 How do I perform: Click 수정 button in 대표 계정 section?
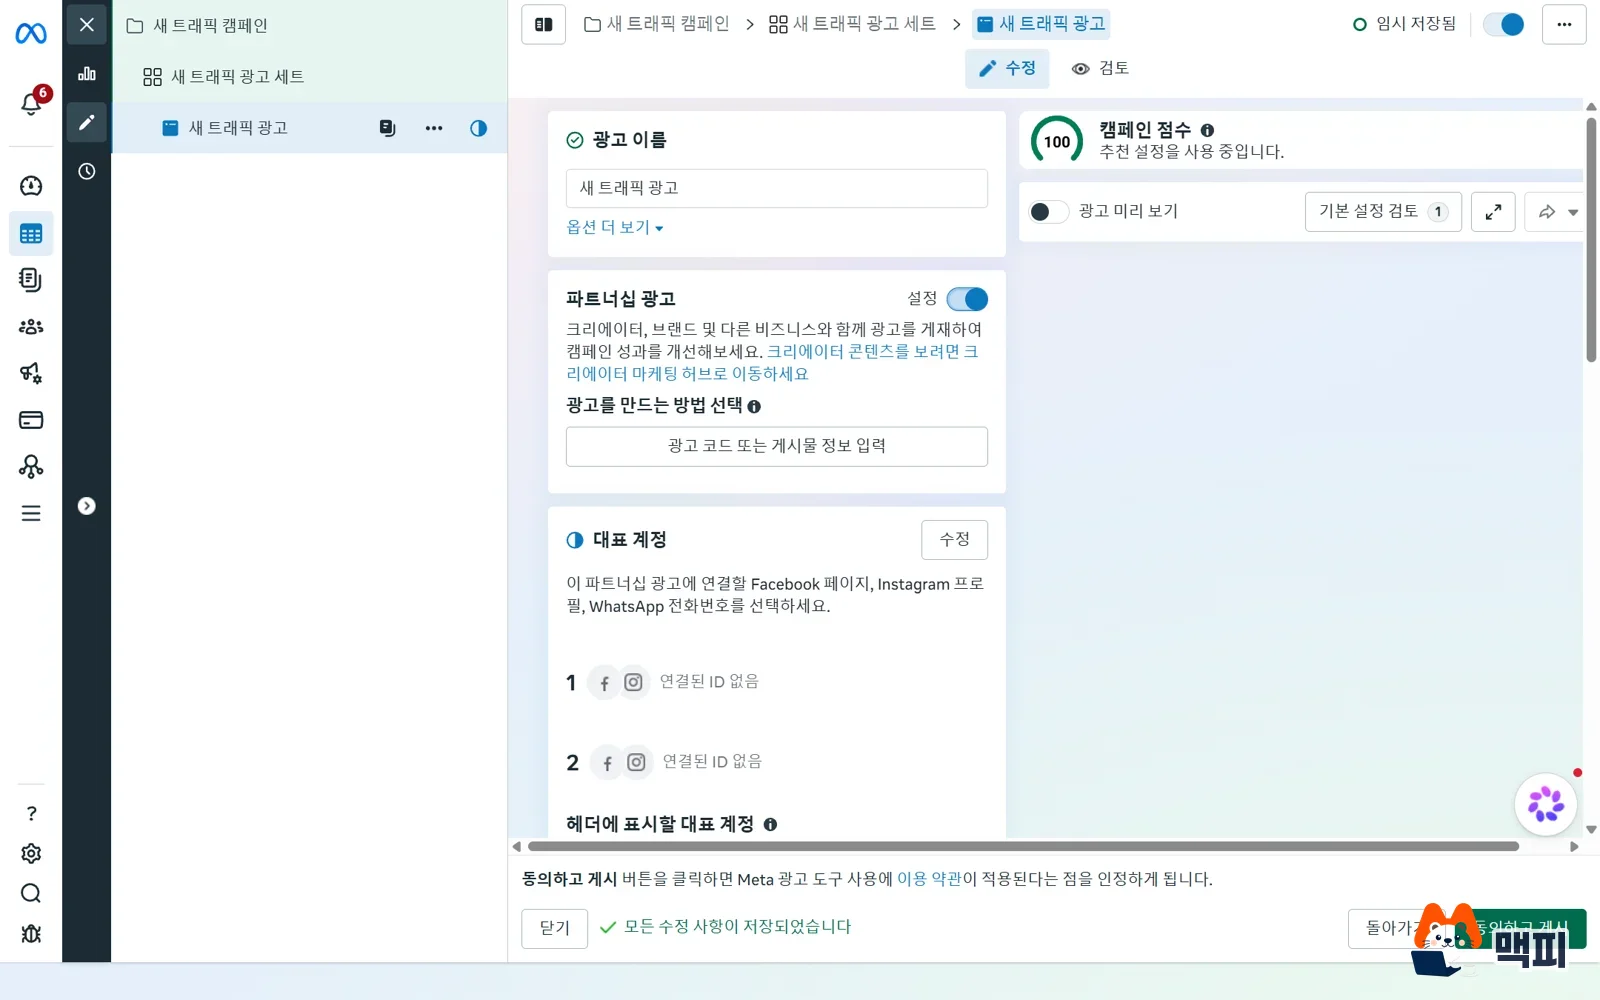(954, 540)
